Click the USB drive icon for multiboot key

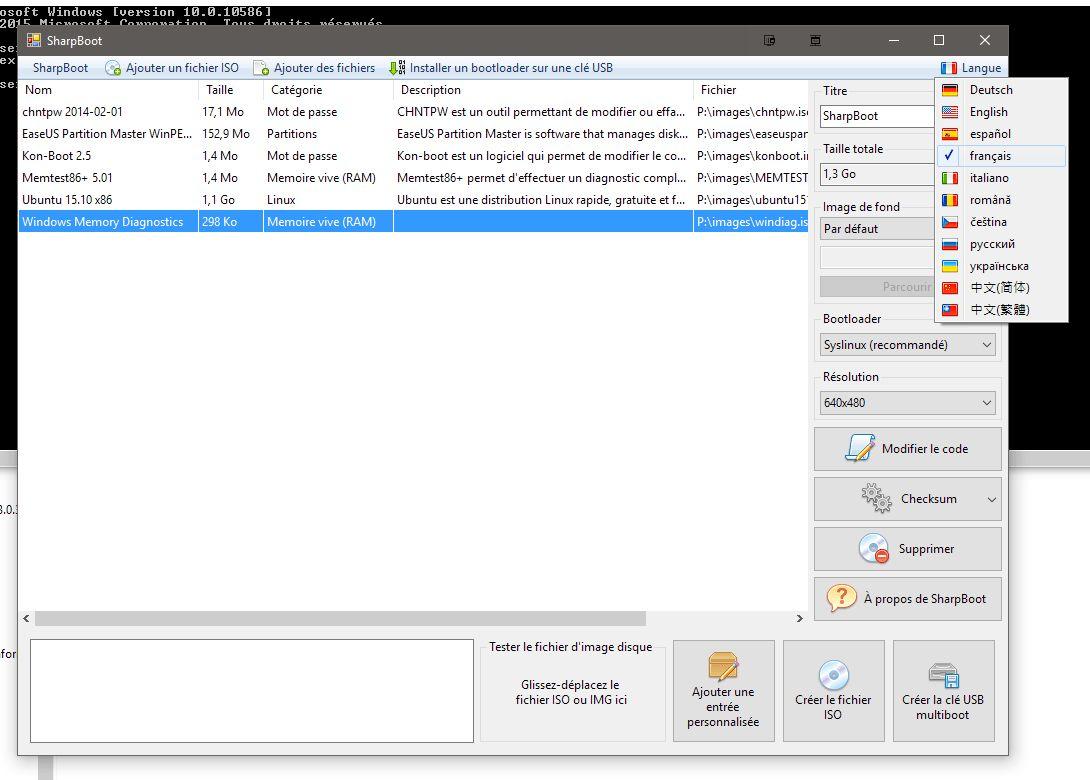(943, 675)
